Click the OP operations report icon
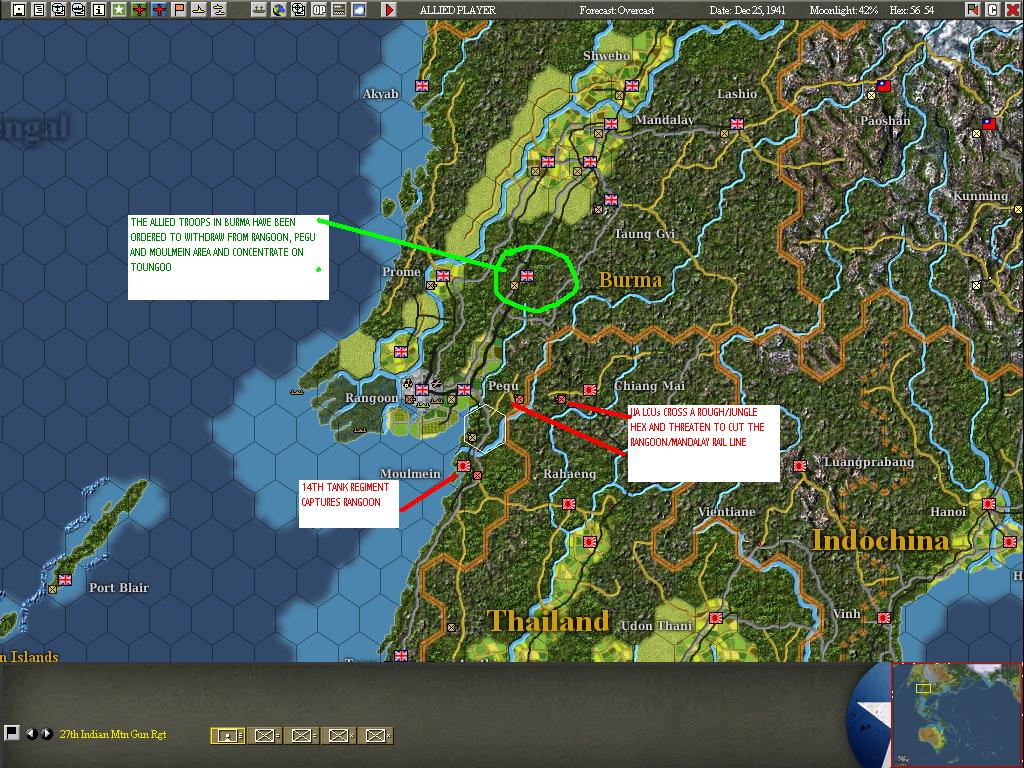The image size is (1024, 768). (x=319, y=10)
